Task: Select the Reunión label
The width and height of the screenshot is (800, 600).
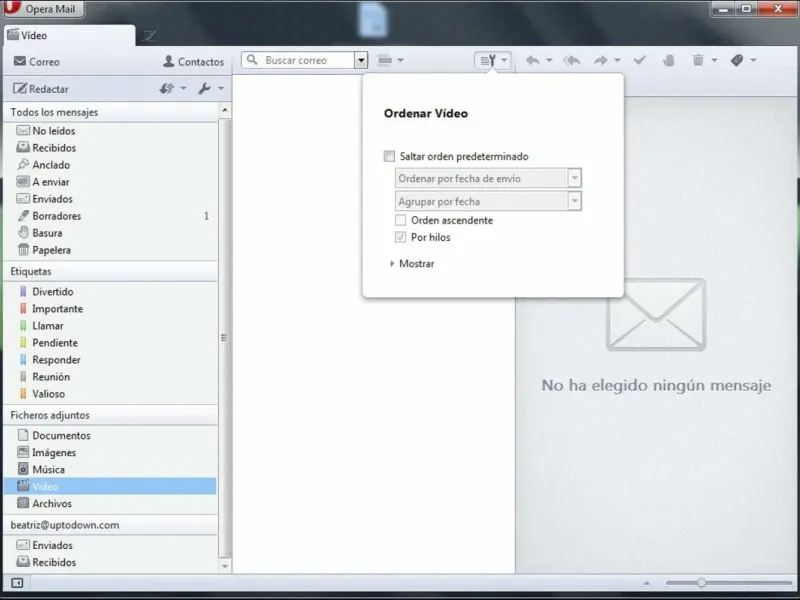Action: pyautogui.click(x=110, y=377)
